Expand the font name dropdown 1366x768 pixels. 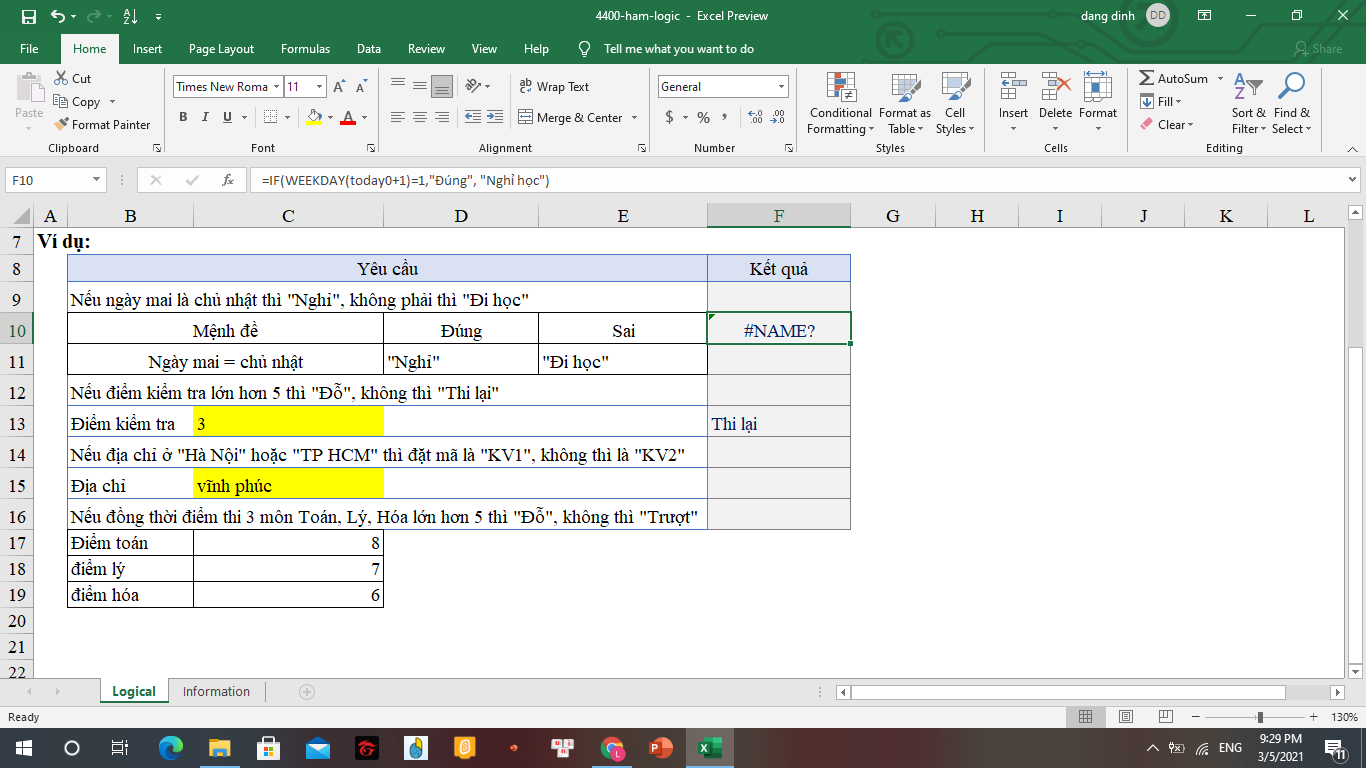[276, 87]
